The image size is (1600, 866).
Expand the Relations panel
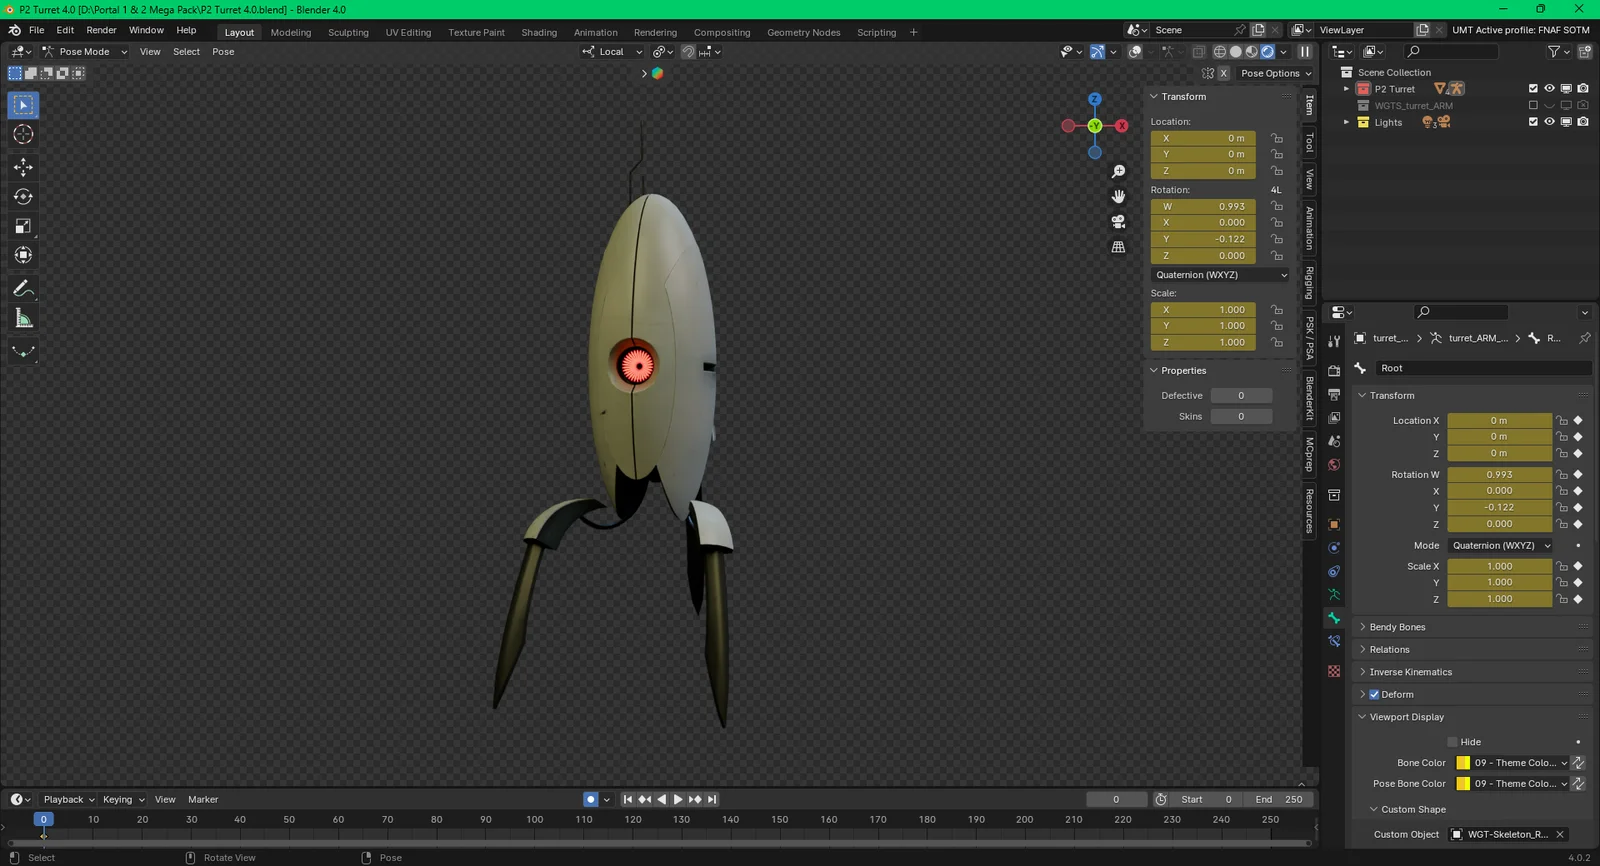click(x=1388, y=650)
